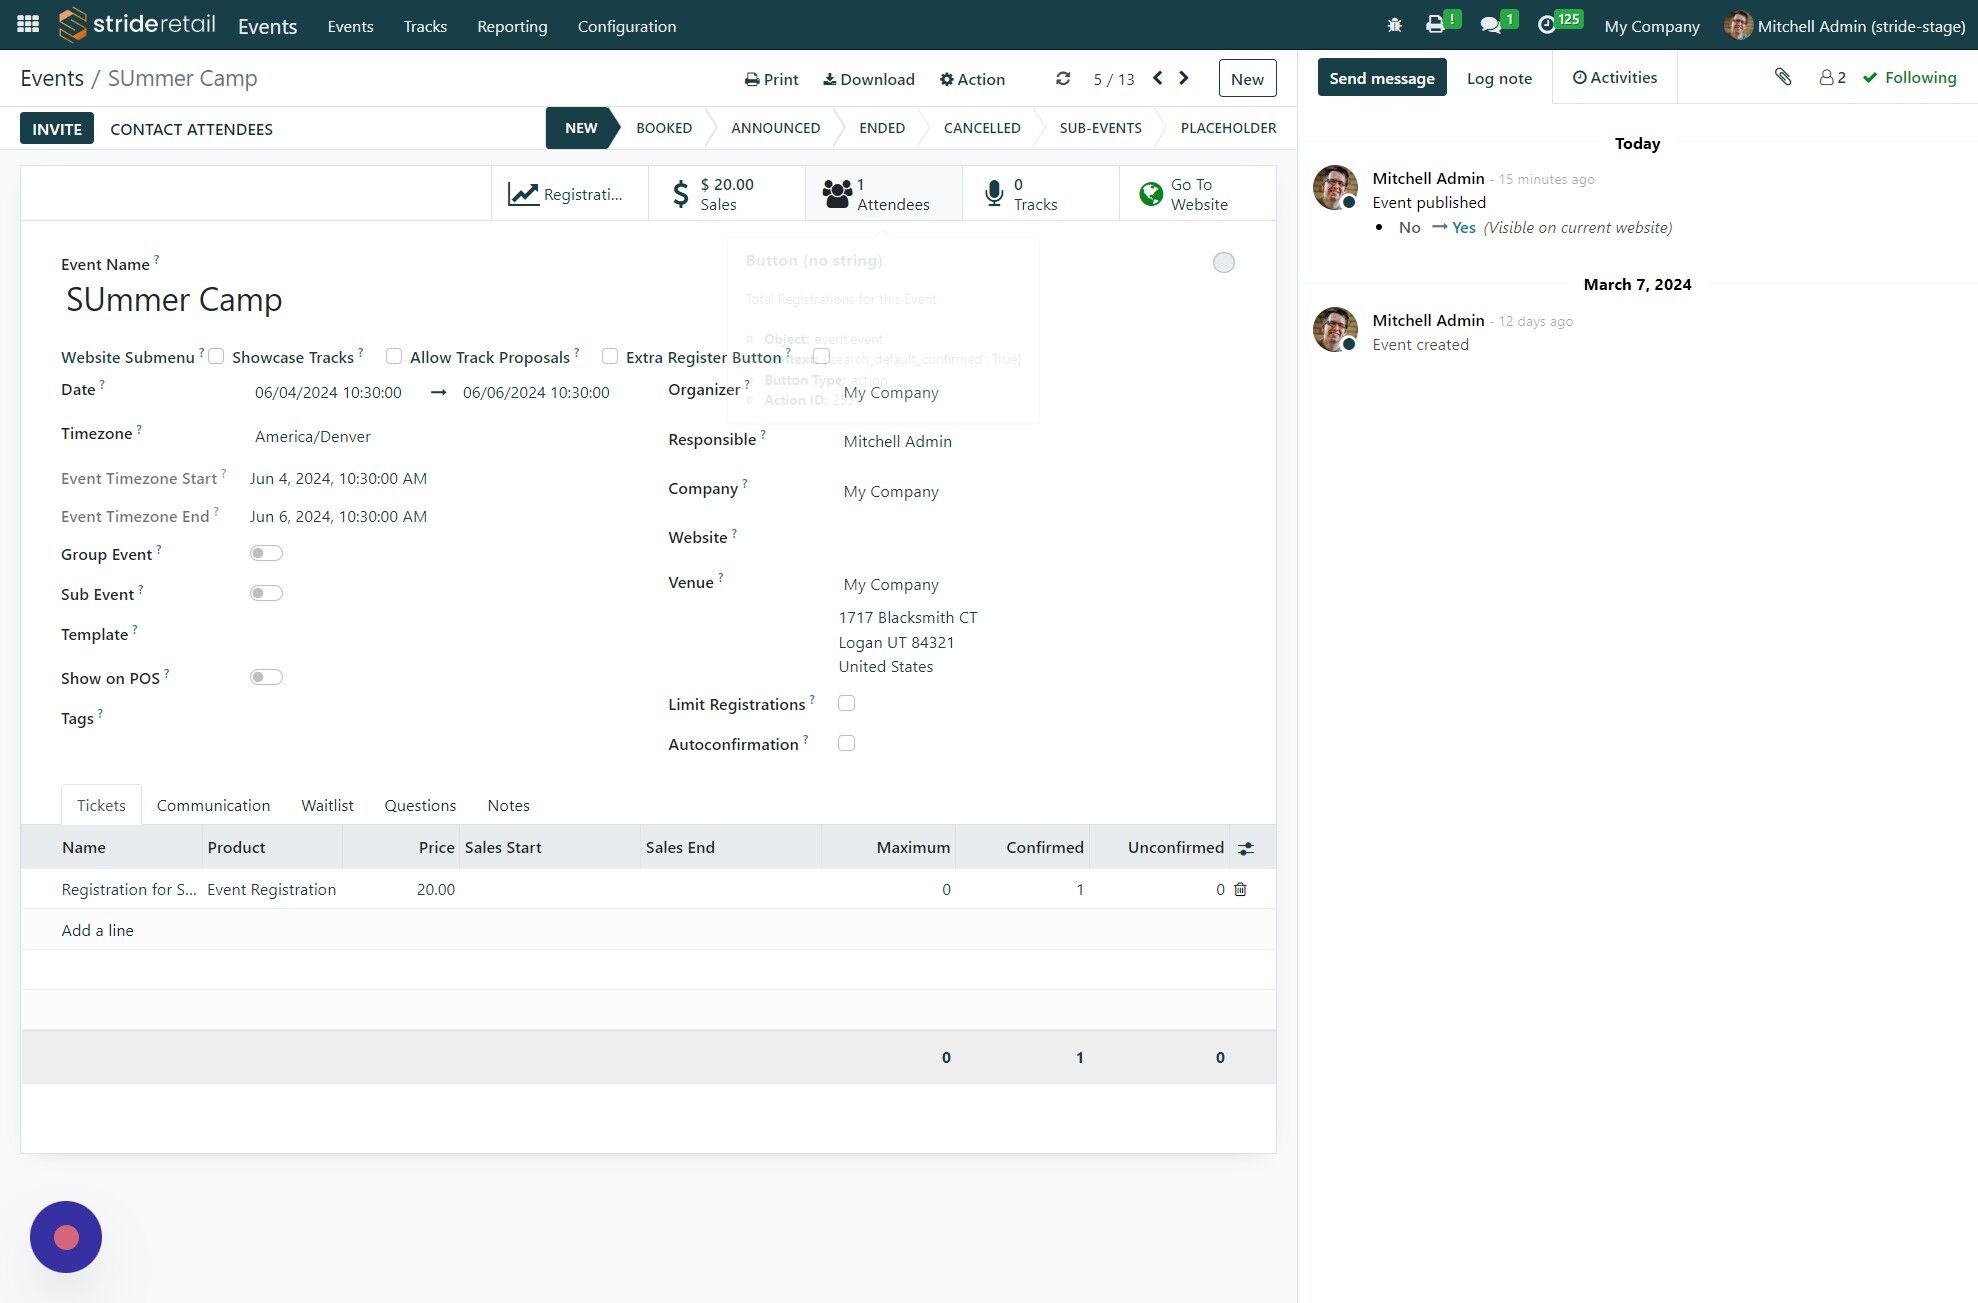
Task: Open the Configuration menu
Action: click(x=626, y=26)
